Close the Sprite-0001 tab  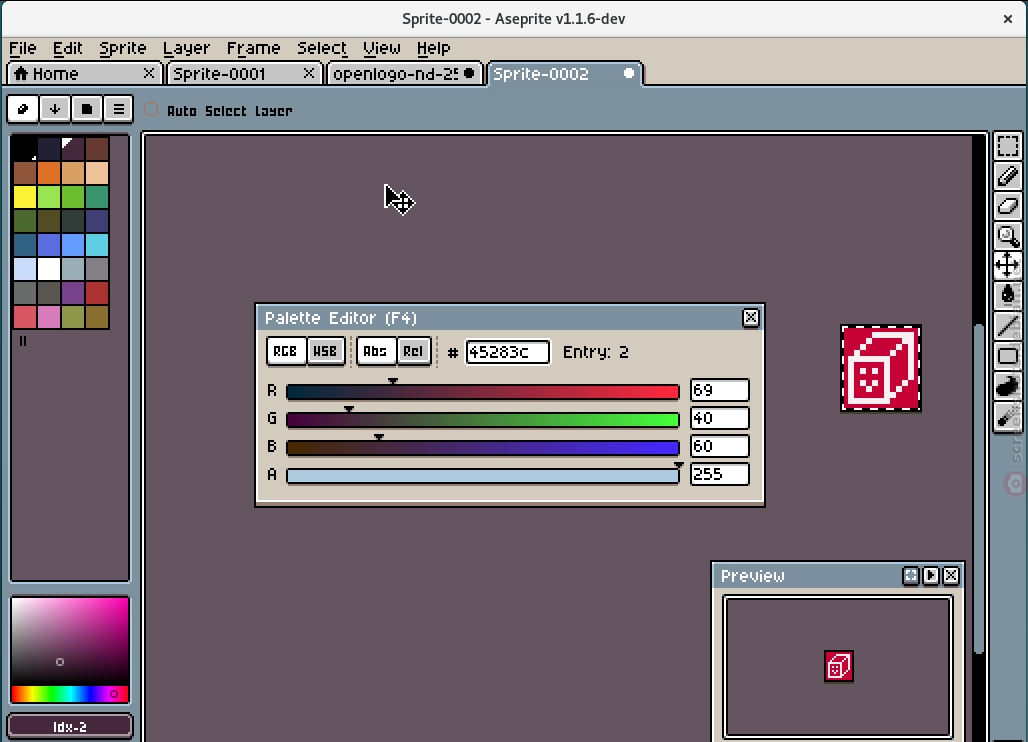(309, 73)
